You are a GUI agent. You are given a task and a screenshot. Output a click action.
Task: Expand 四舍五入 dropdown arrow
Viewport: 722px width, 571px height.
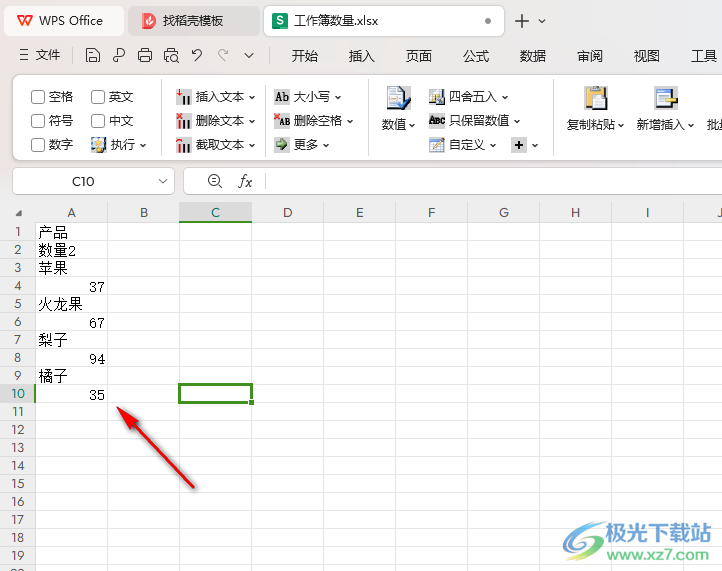pos(505,97)
